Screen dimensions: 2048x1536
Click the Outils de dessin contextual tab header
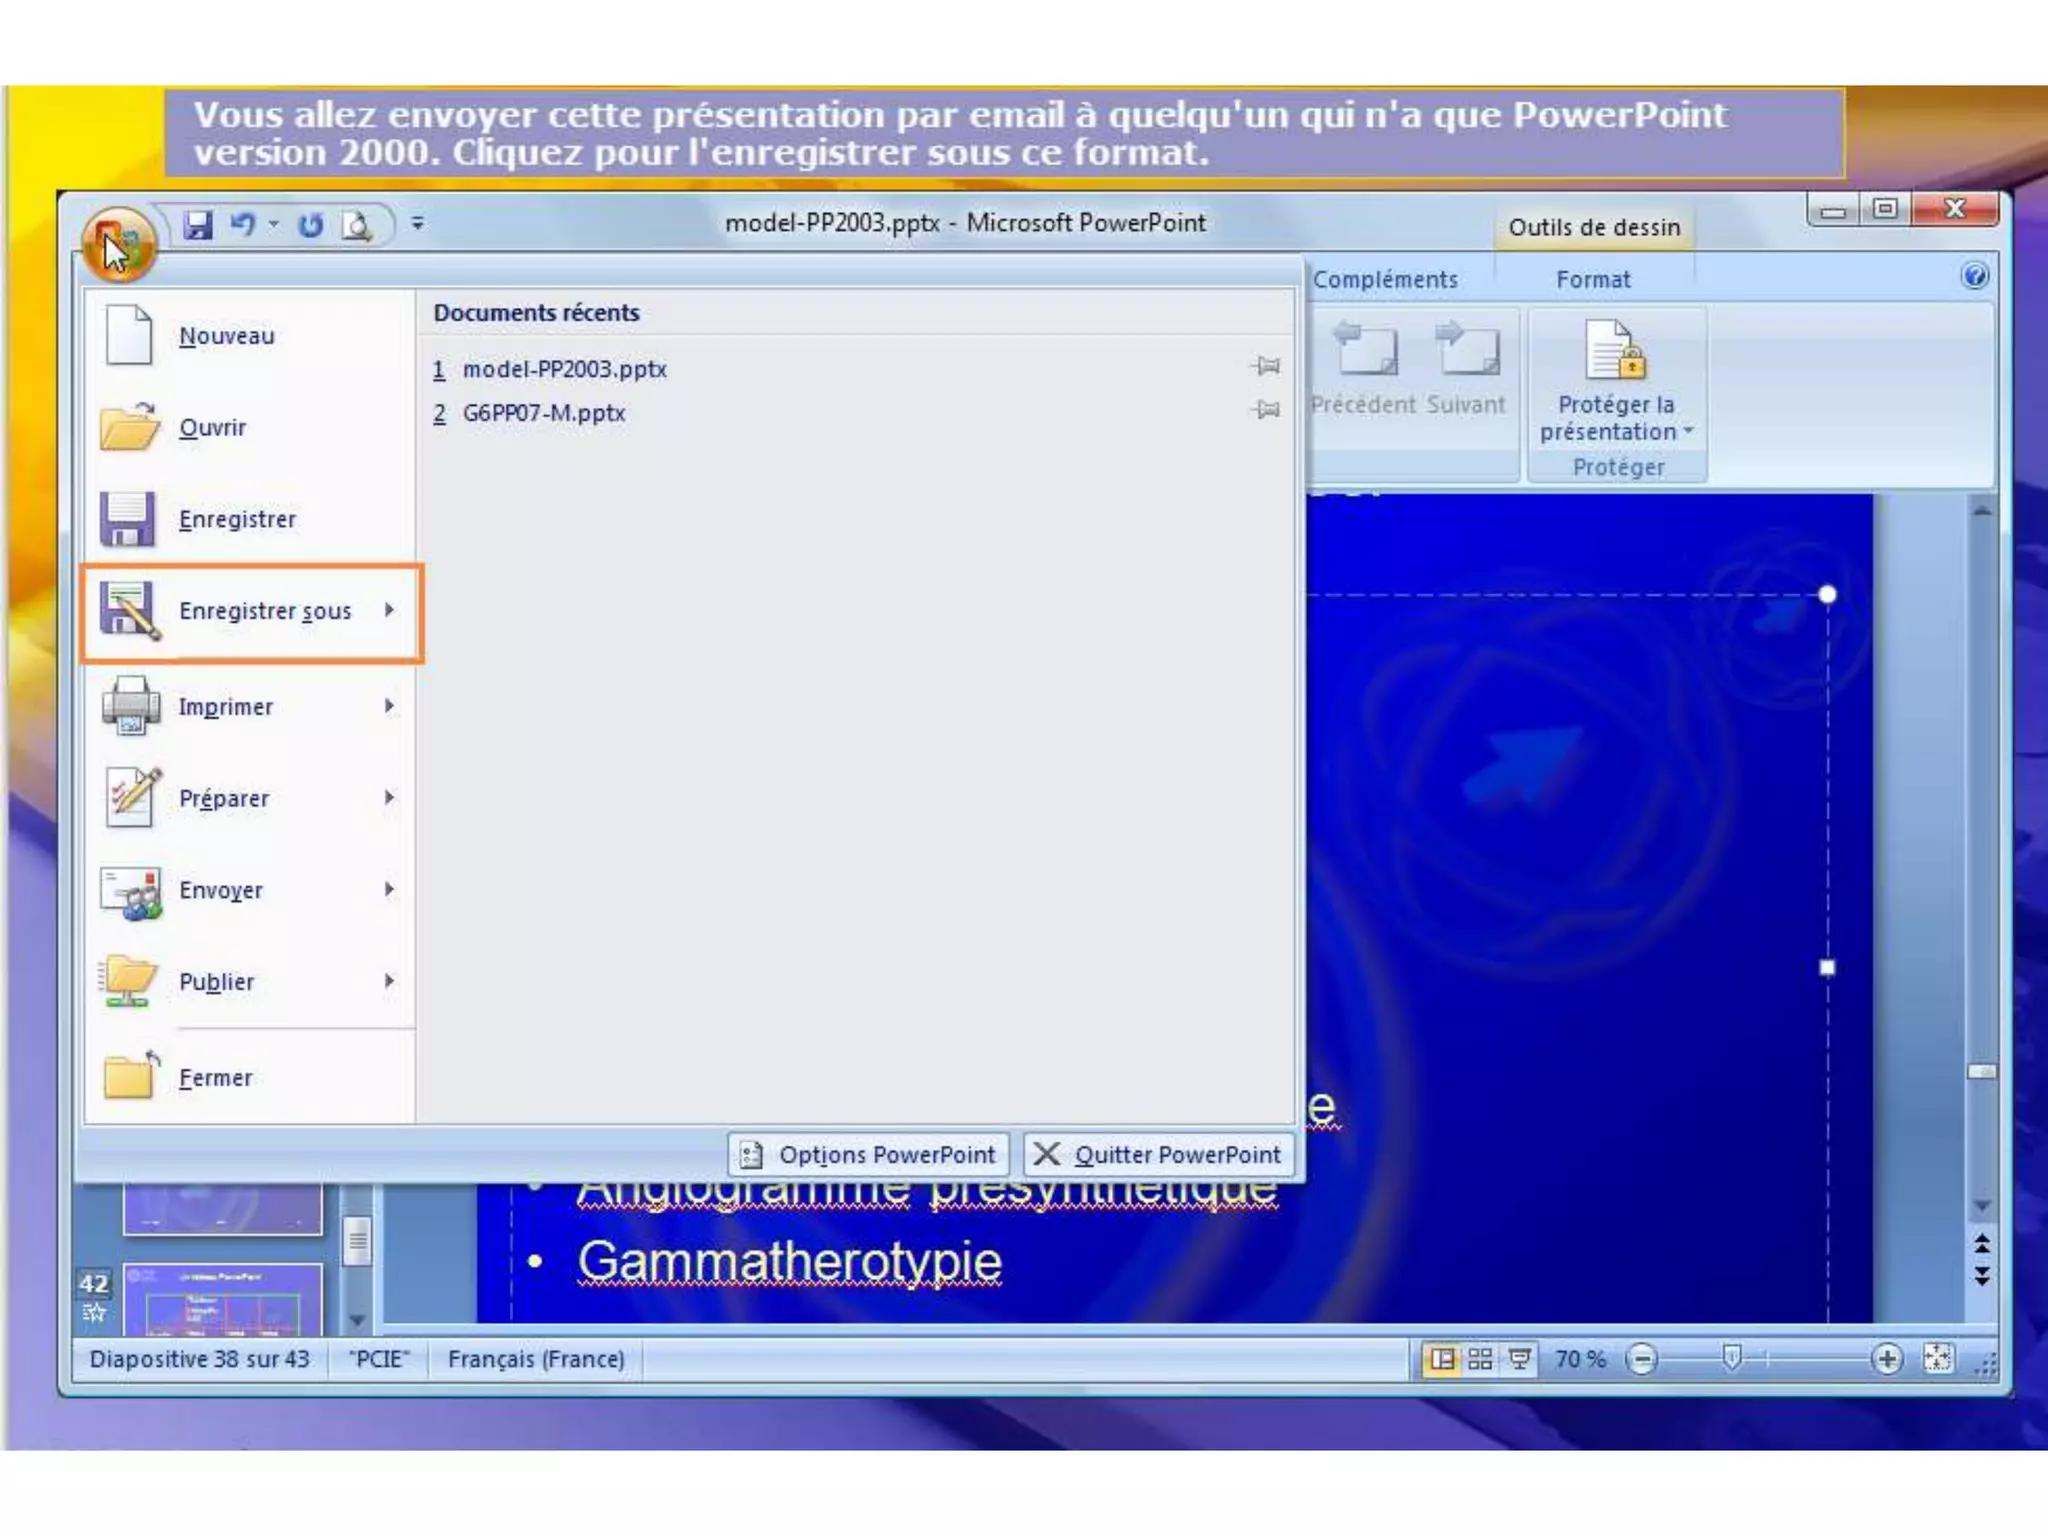[1594, 227]
